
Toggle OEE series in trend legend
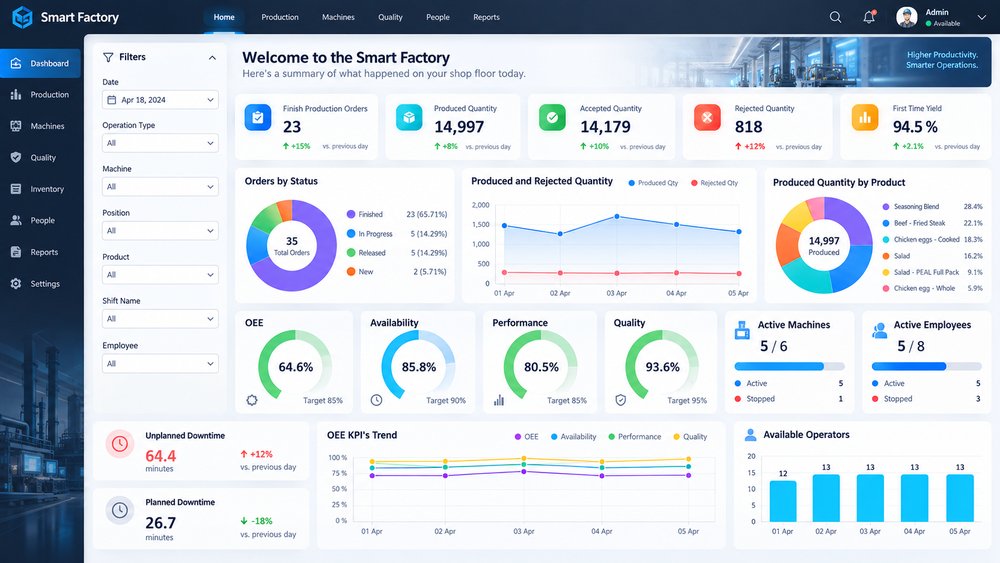[527, 437]
